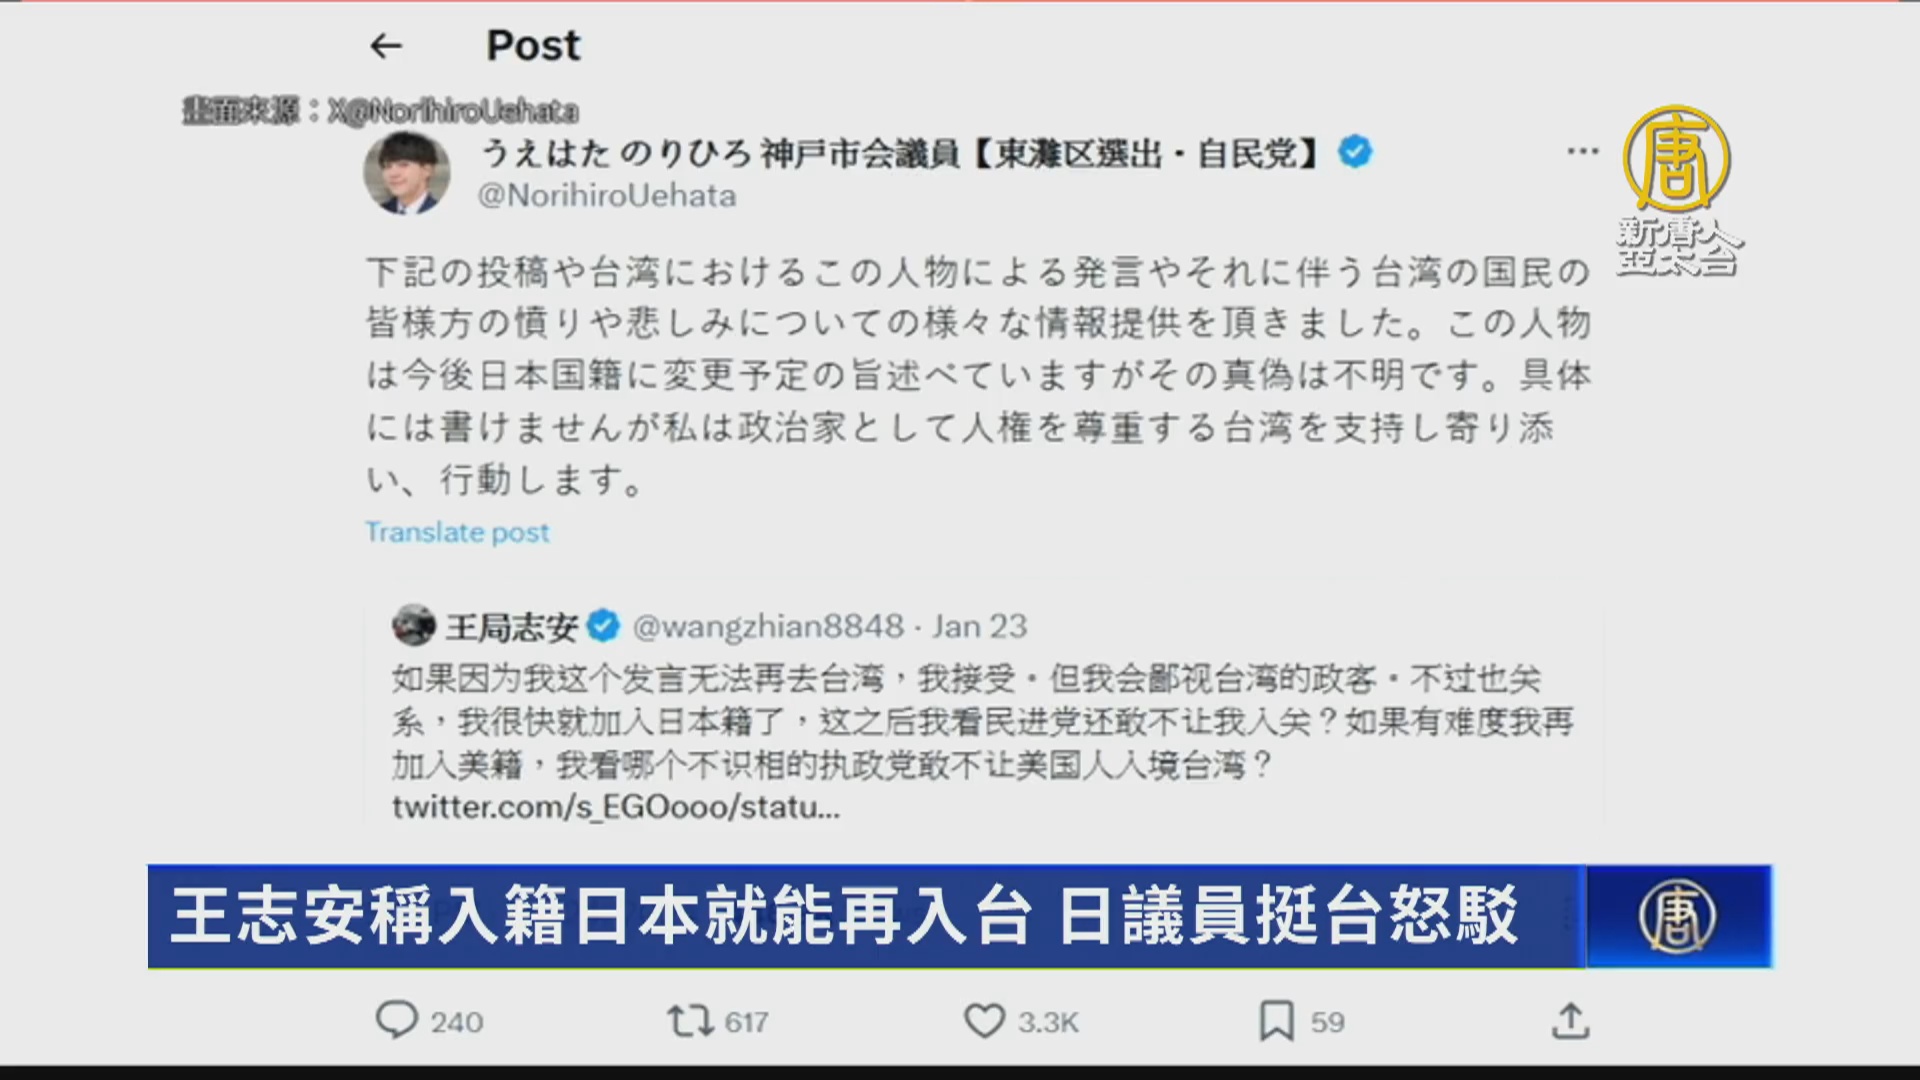
Task: Click the 王局志安 small avatar thumbnail
Action: tap(414, 625)
